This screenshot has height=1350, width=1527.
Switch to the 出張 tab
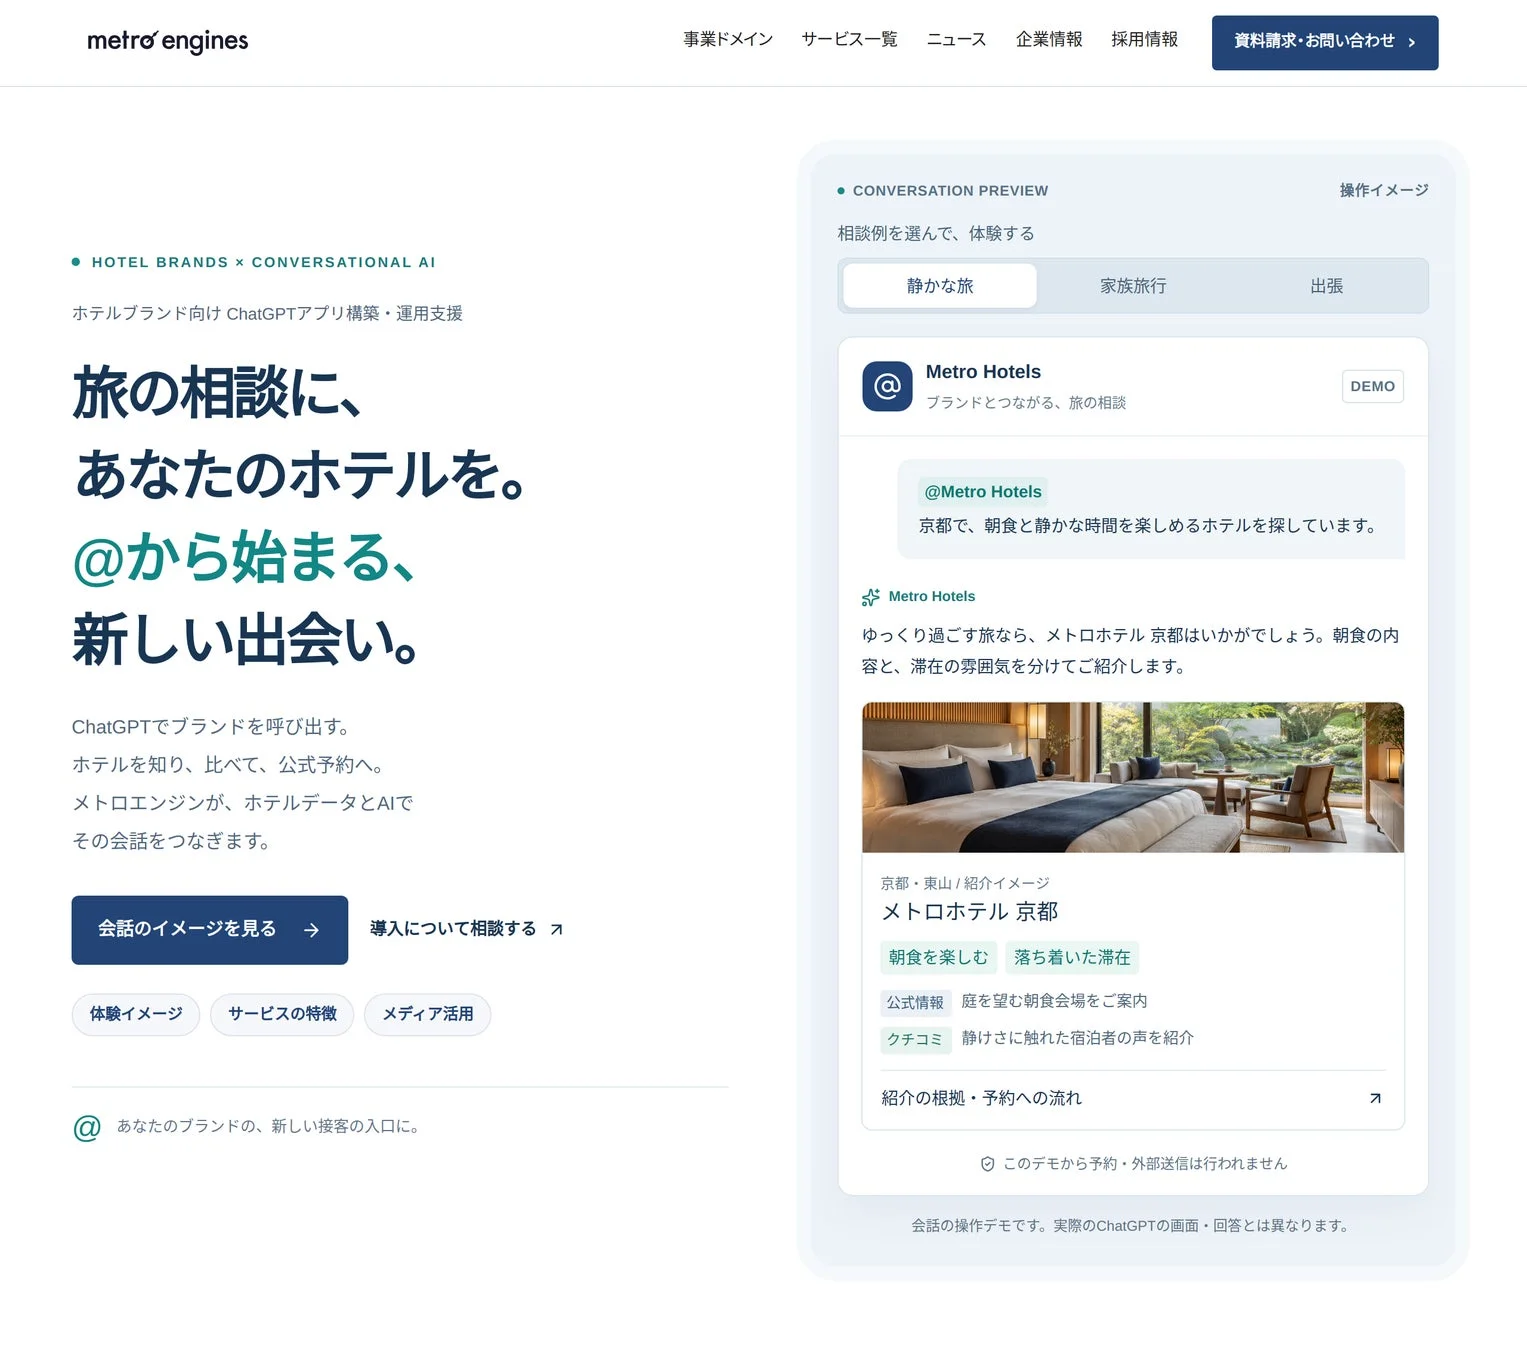1326,286
